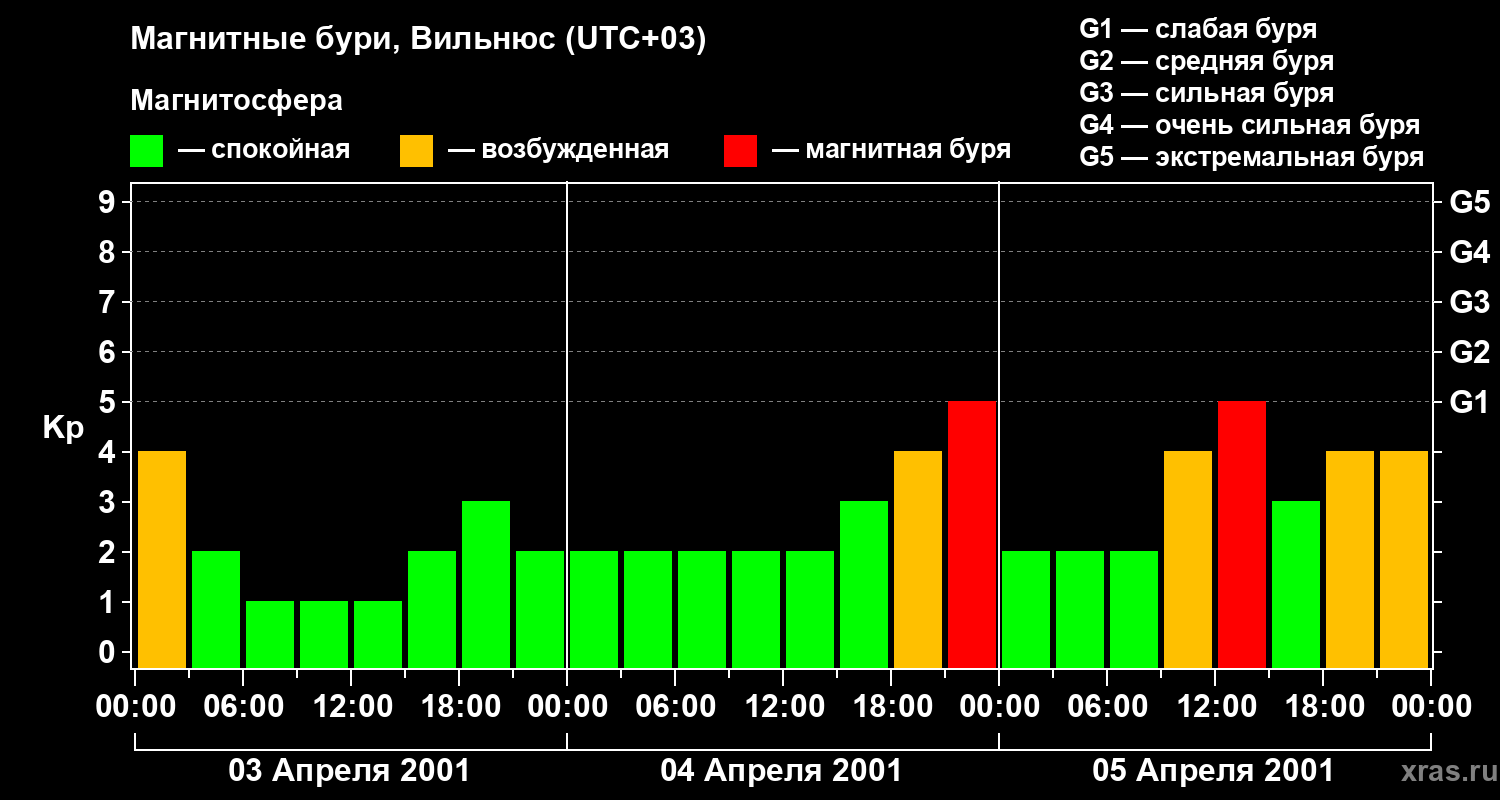Click the red 'магнитная буря' legend swatch
Screen dimensions: 1500x800
click(x=741, y=151)
